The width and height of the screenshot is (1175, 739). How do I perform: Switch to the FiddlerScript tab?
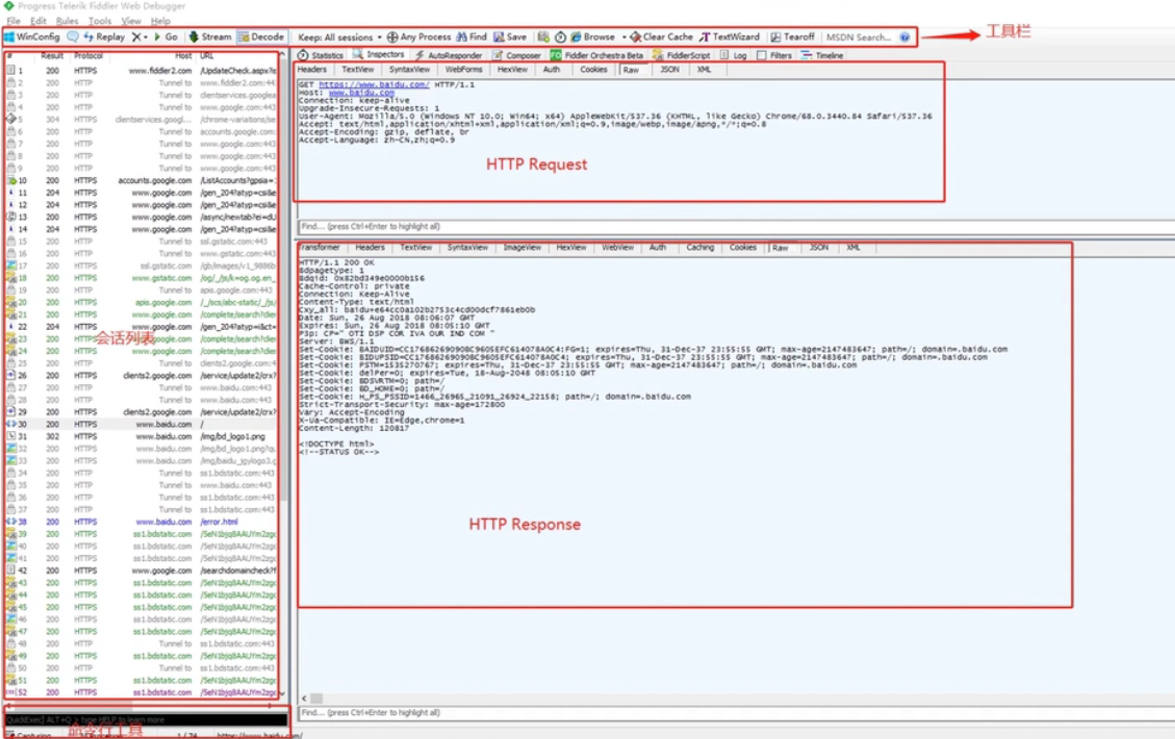[681, 55]
